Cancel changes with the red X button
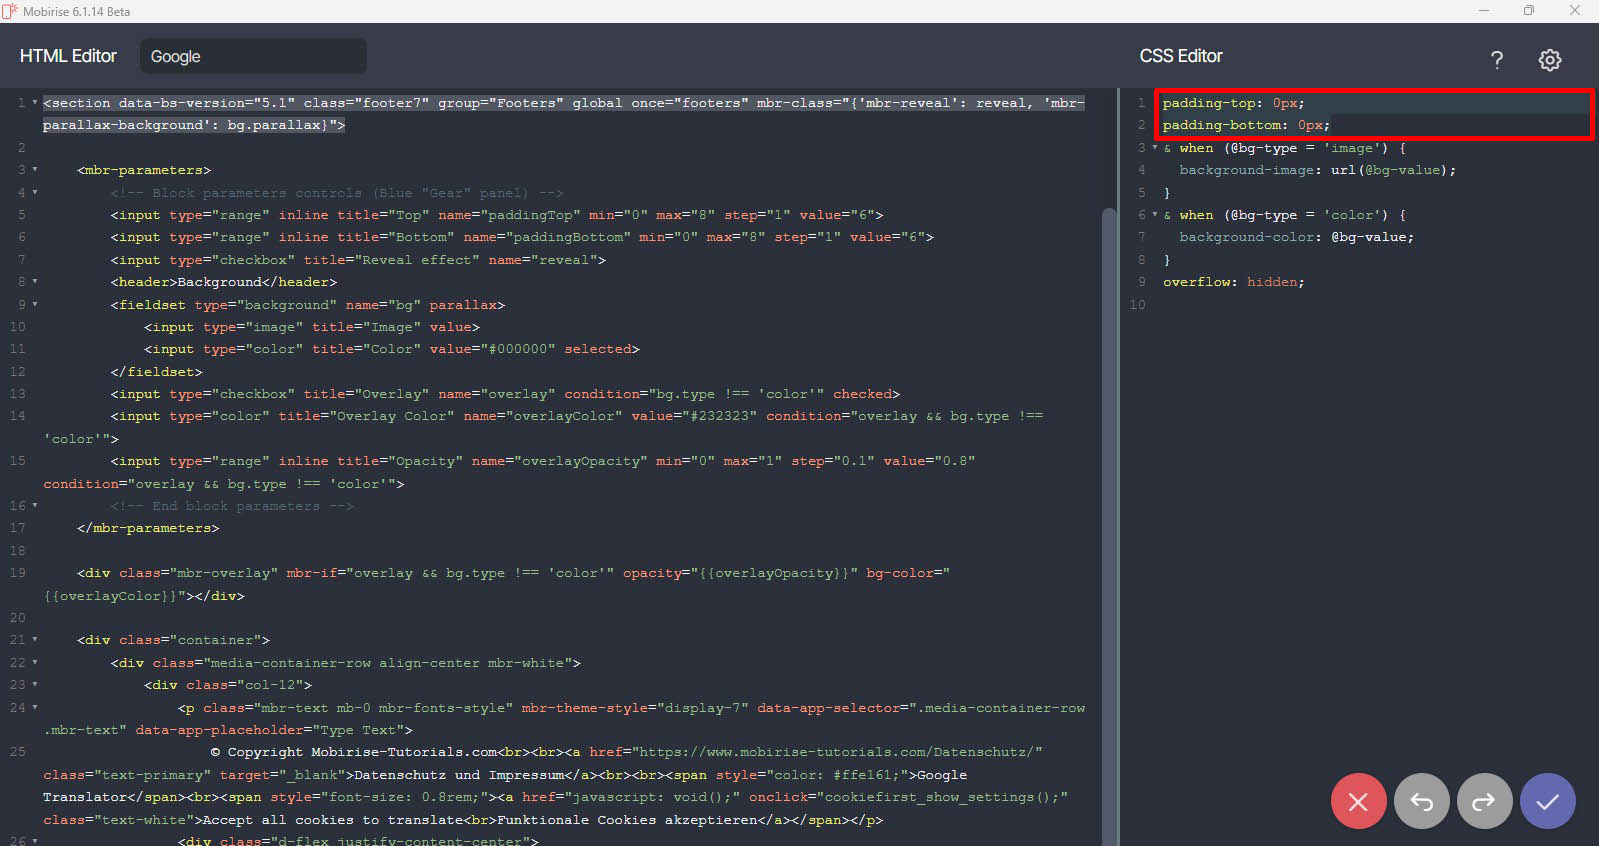1599x846 pixels. coord(1358,801)
